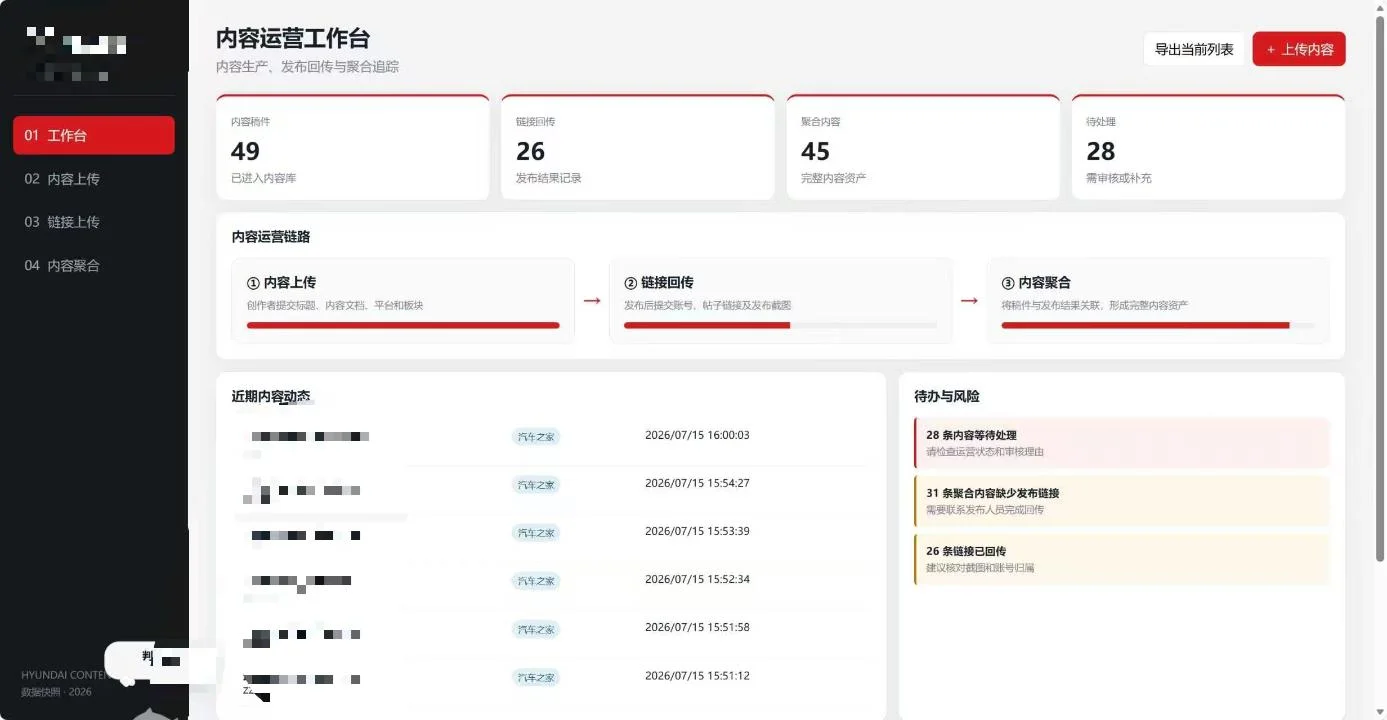Click 汽车之家 tag in 16:00:03 row

536,437
